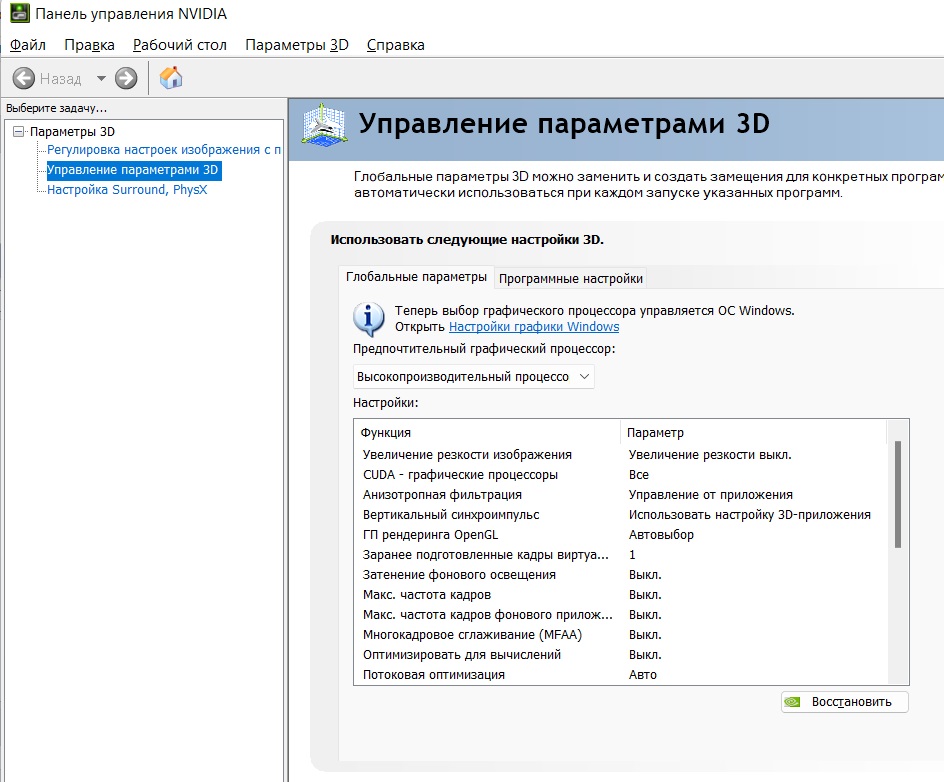Open the Back history dropdown arrow

[101, 78]
